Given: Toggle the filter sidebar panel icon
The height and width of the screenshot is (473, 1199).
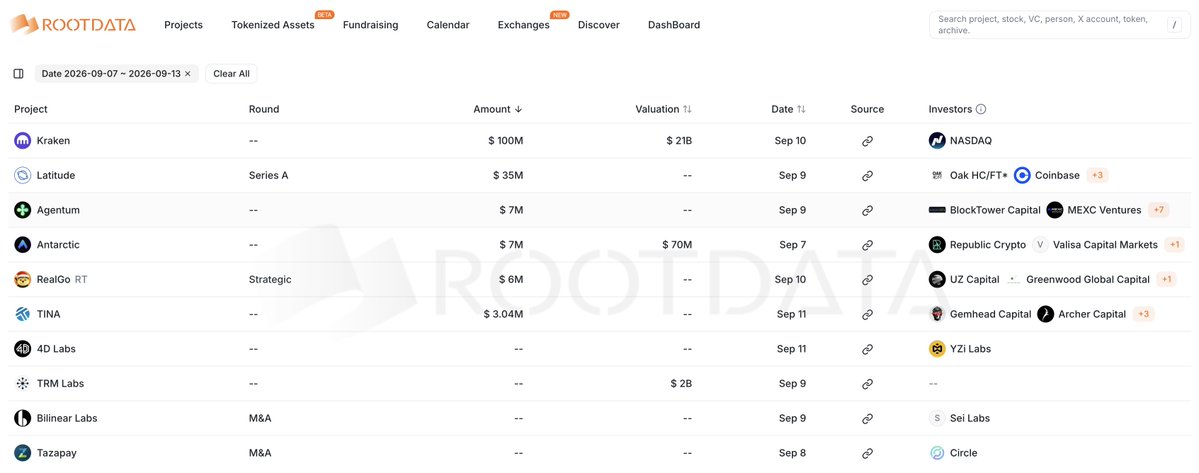Looking at the screenshot, I should (18, 73).
